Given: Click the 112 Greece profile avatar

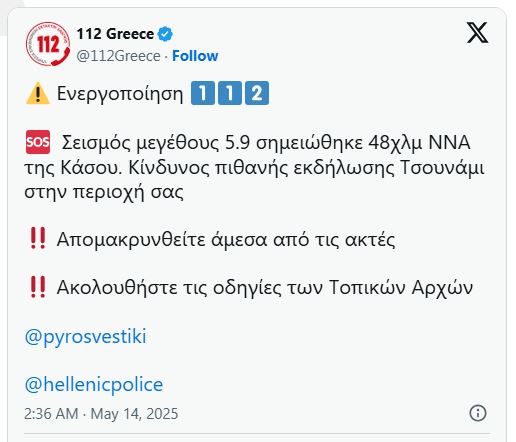Looking at the screenshot, I should tap(48, 44).
